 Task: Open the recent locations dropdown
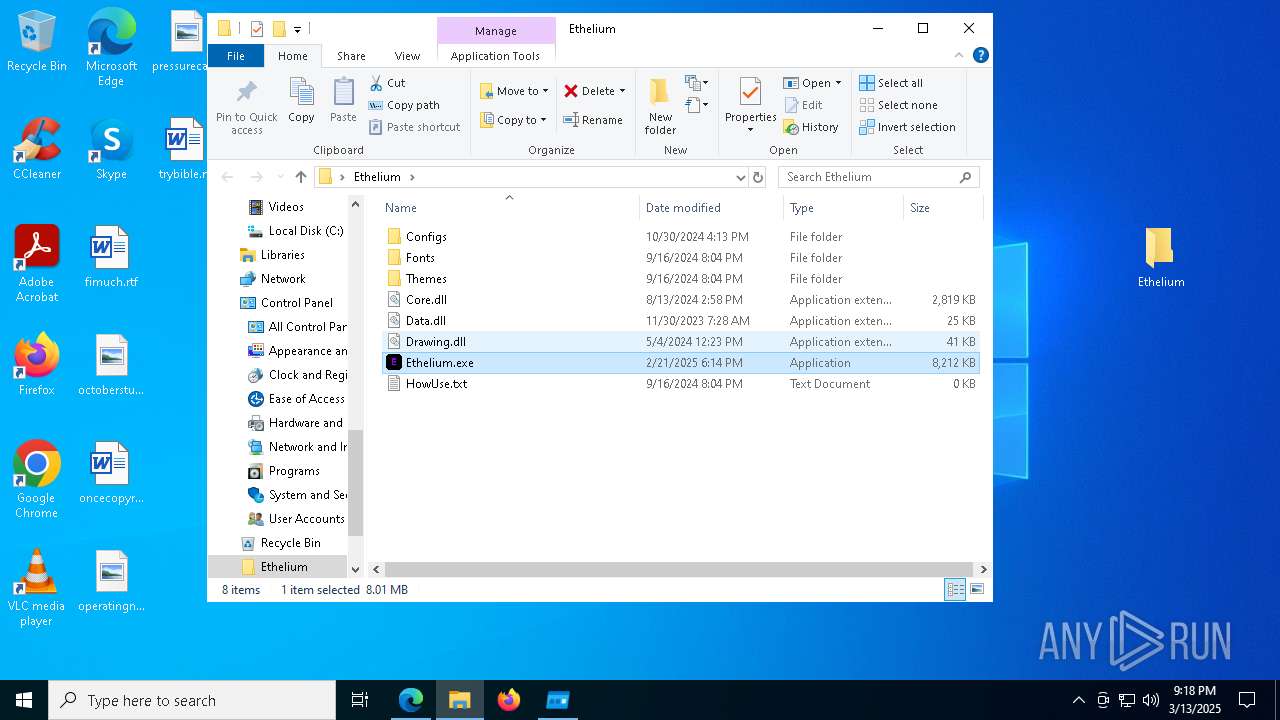click(x=279, y=177)
